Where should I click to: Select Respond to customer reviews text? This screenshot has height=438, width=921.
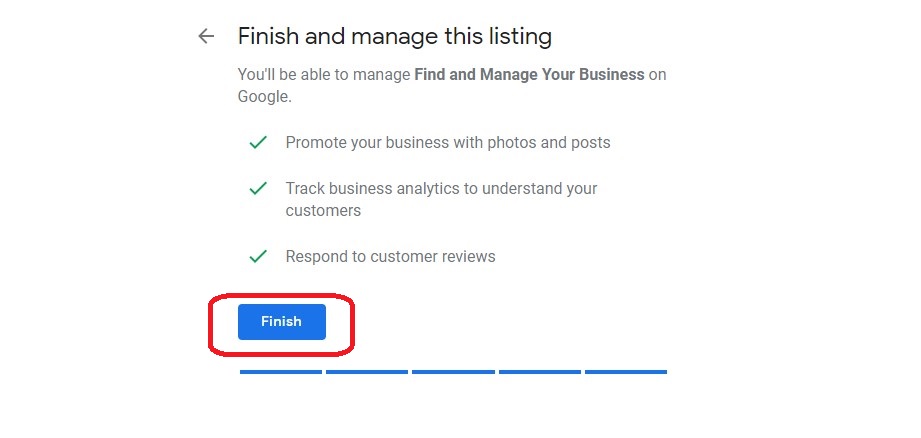tap(391, 257)
